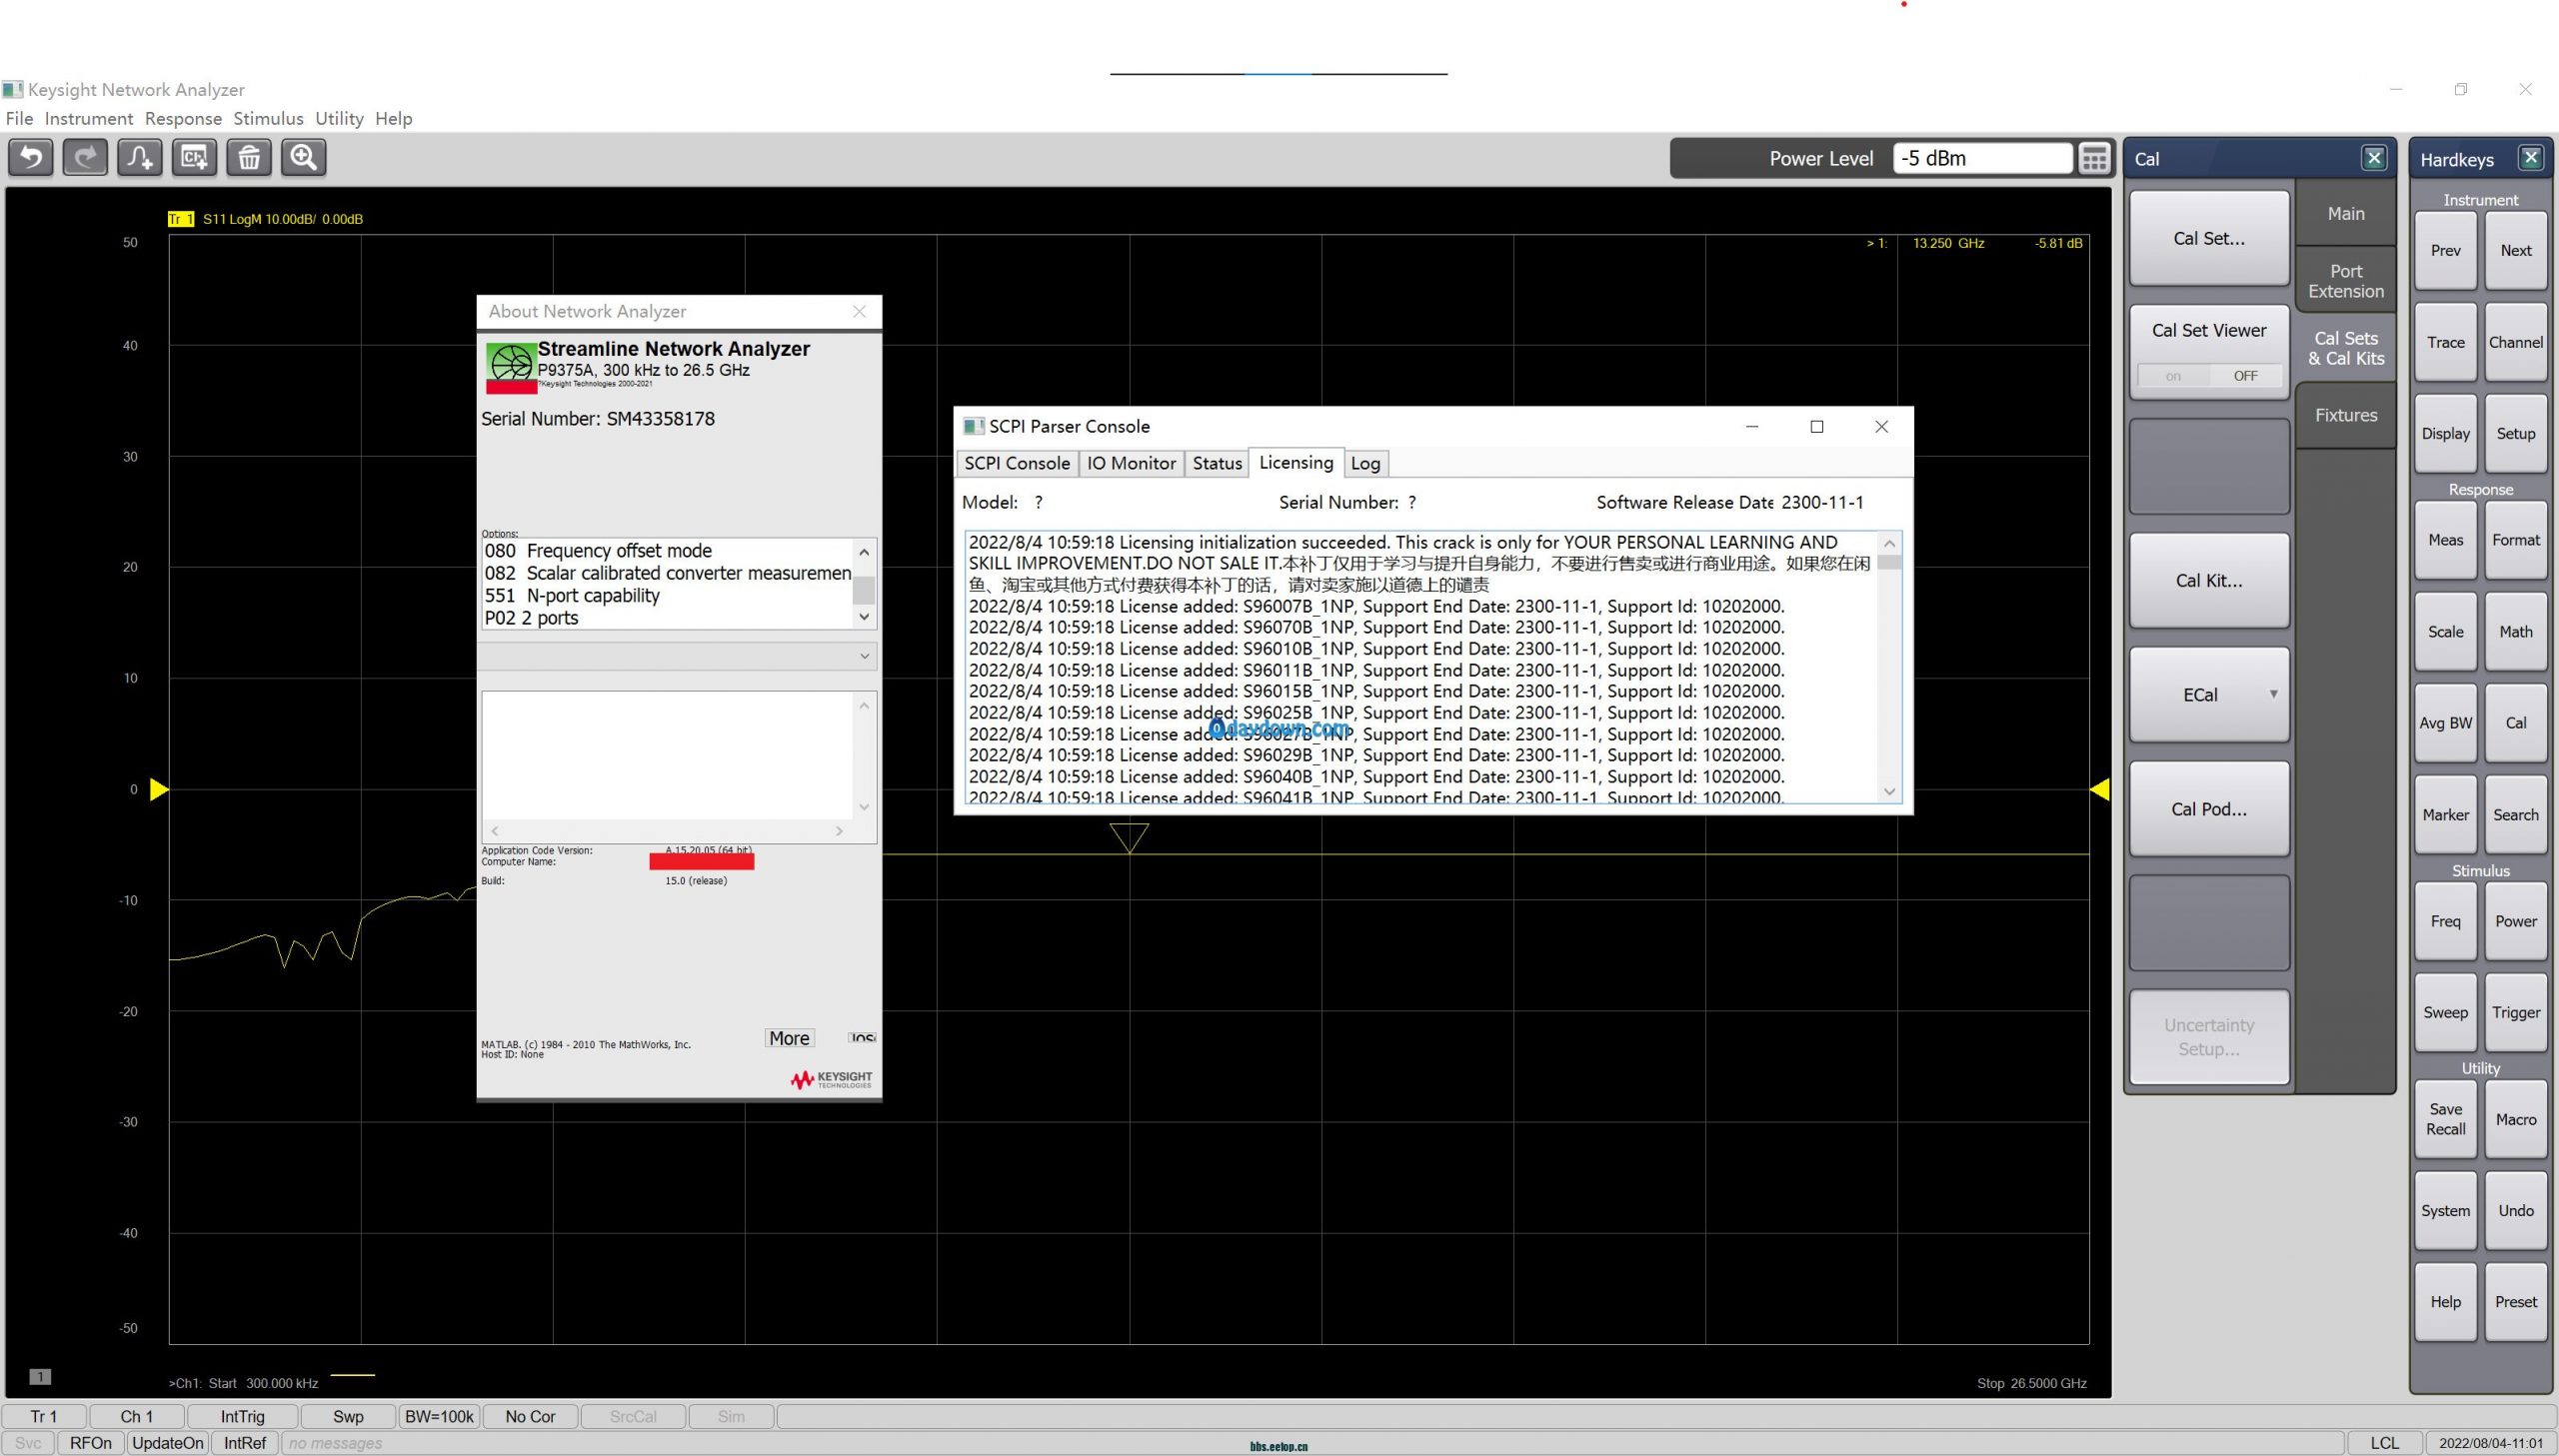Click the Options list scrollbar thumb
The image size is (2559, 1456).
[x=864, y=590]
